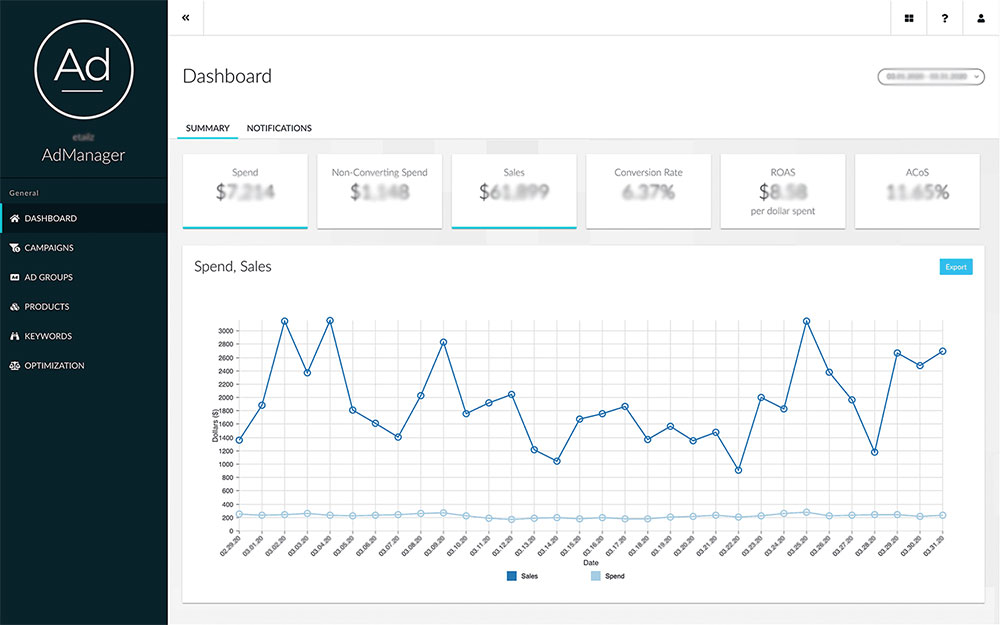Click the Spend data point for 02.29.20
The width and height of the screenshot is (1000, 625).
point(239,514)
